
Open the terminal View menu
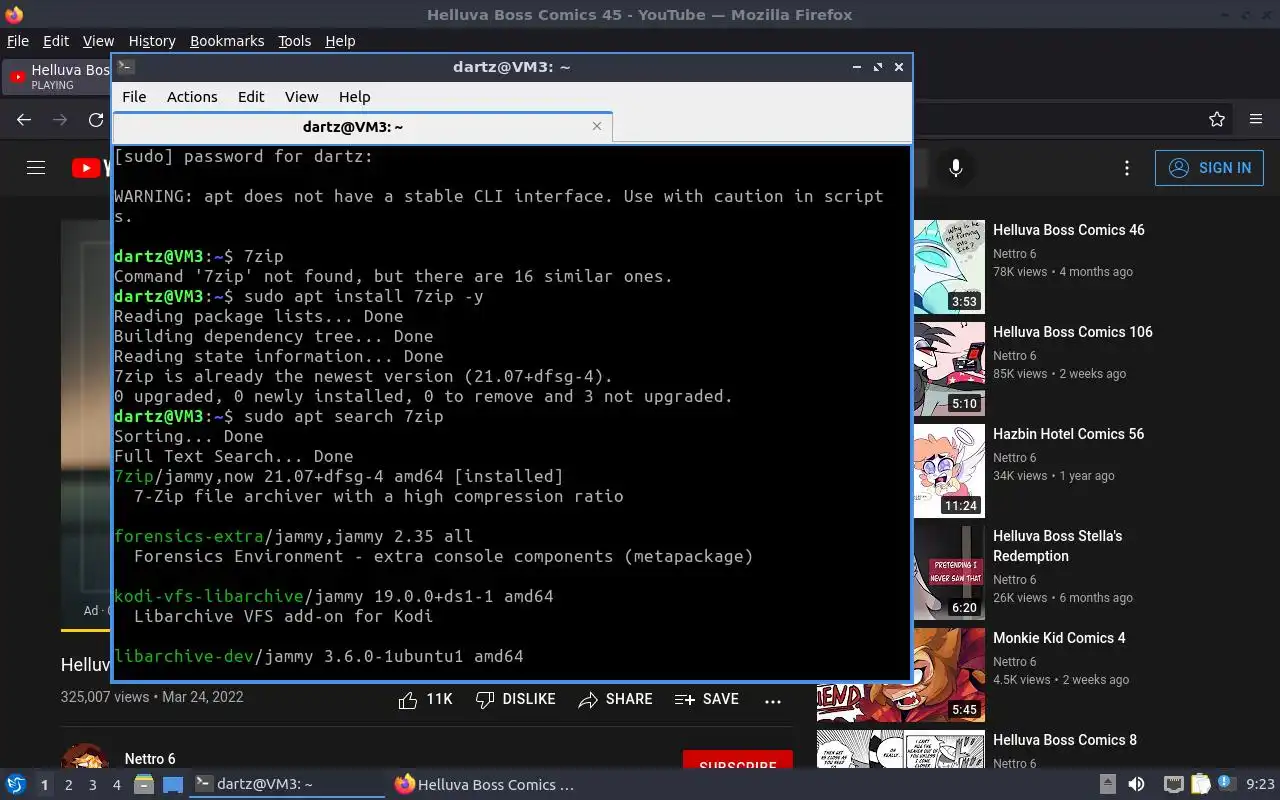click(x=301, y=97)
